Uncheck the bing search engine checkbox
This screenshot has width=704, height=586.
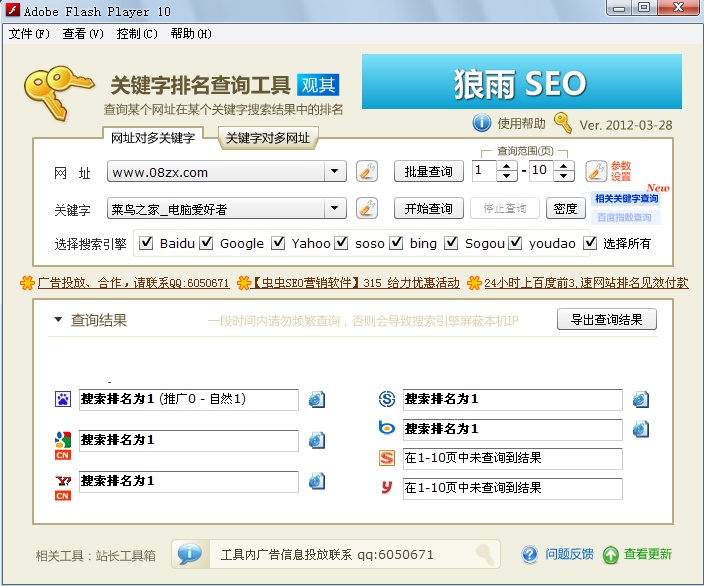396,243
